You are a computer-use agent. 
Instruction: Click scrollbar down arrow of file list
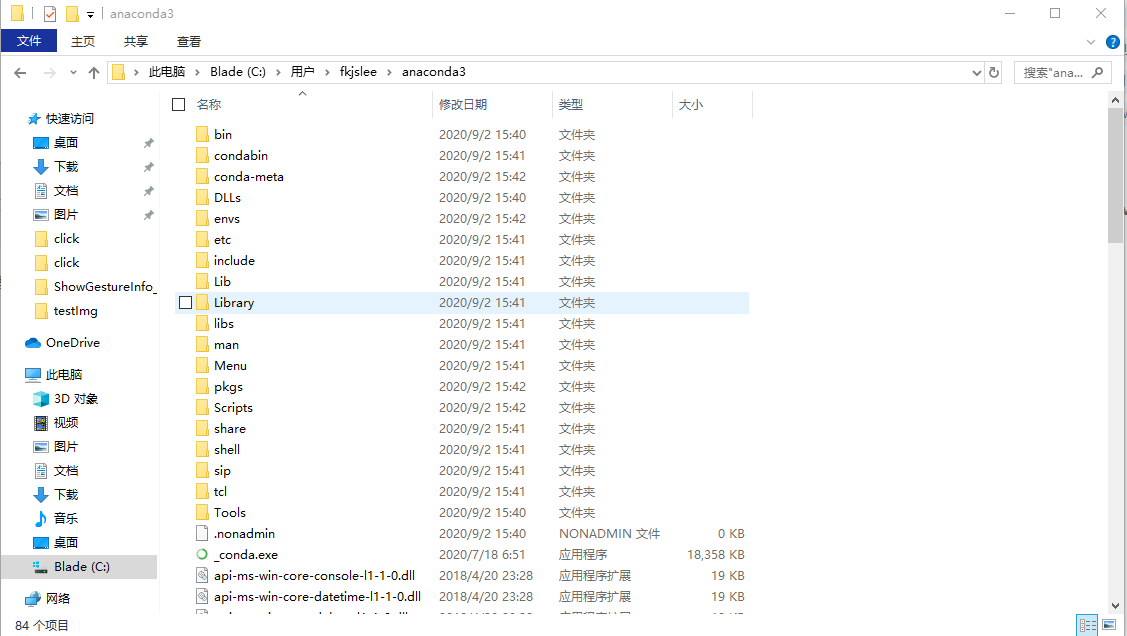(1115, 606)
